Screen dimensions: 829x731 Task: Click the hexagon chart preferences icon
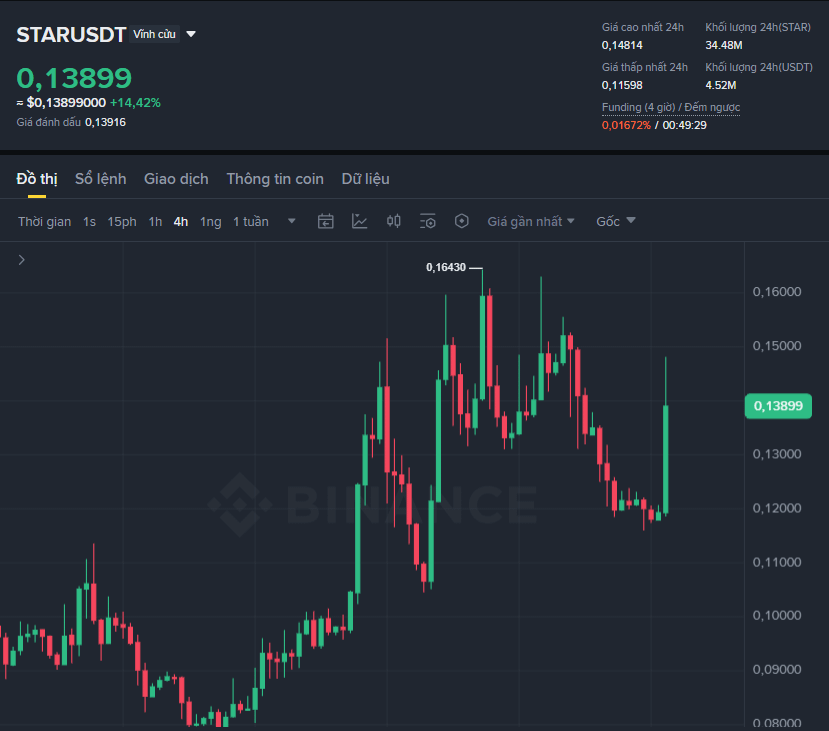462,221
